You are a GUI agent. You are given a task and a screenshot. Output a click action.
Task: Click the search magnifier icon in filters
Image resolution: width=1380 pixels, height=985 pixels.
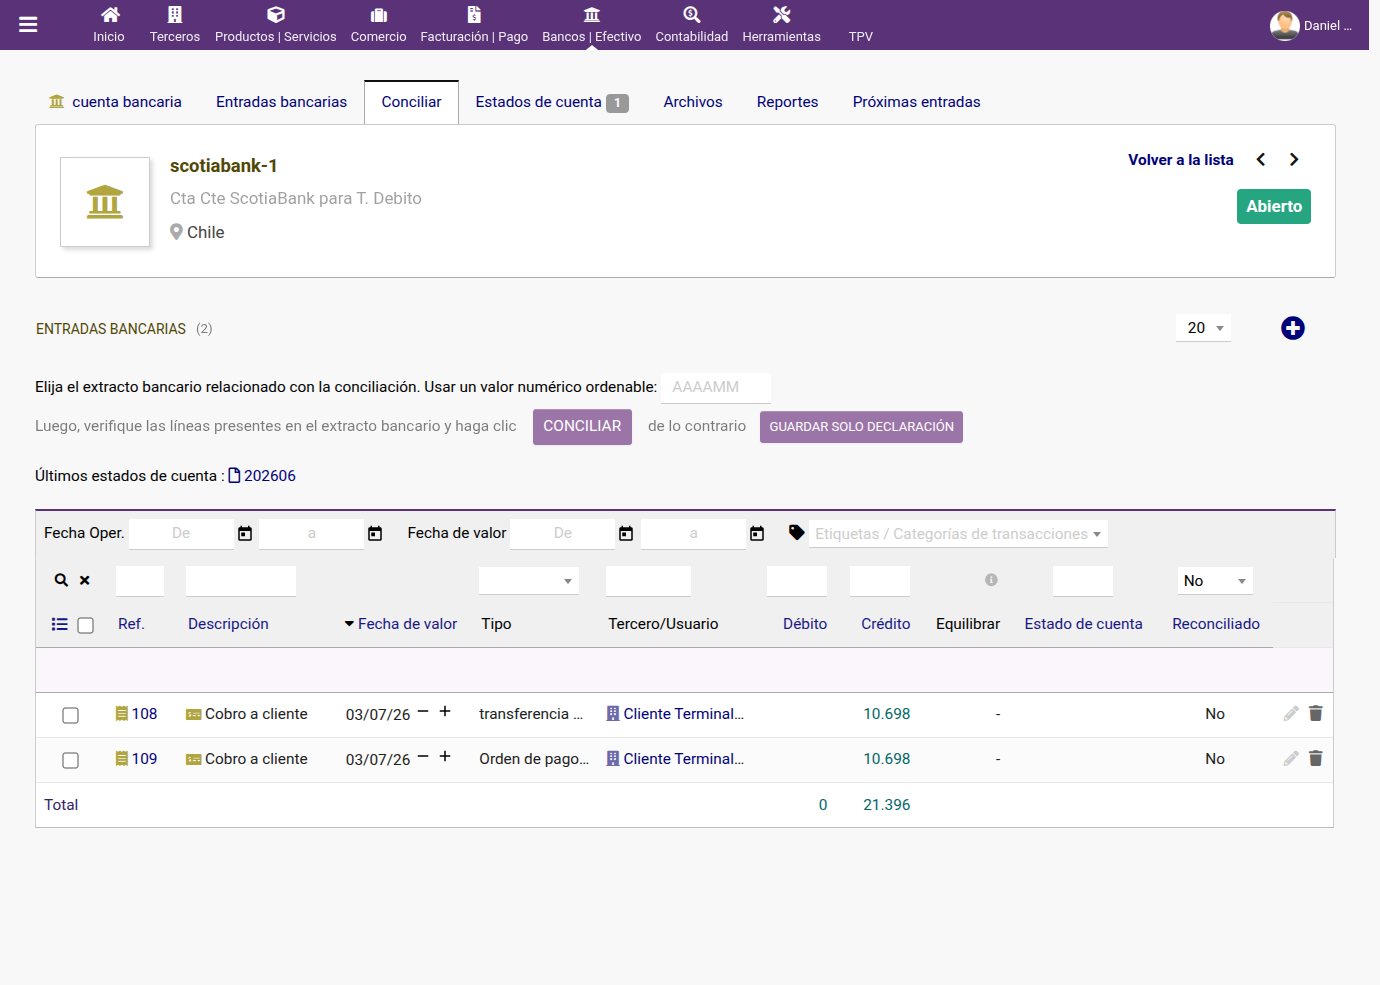(x=61, y=580)
